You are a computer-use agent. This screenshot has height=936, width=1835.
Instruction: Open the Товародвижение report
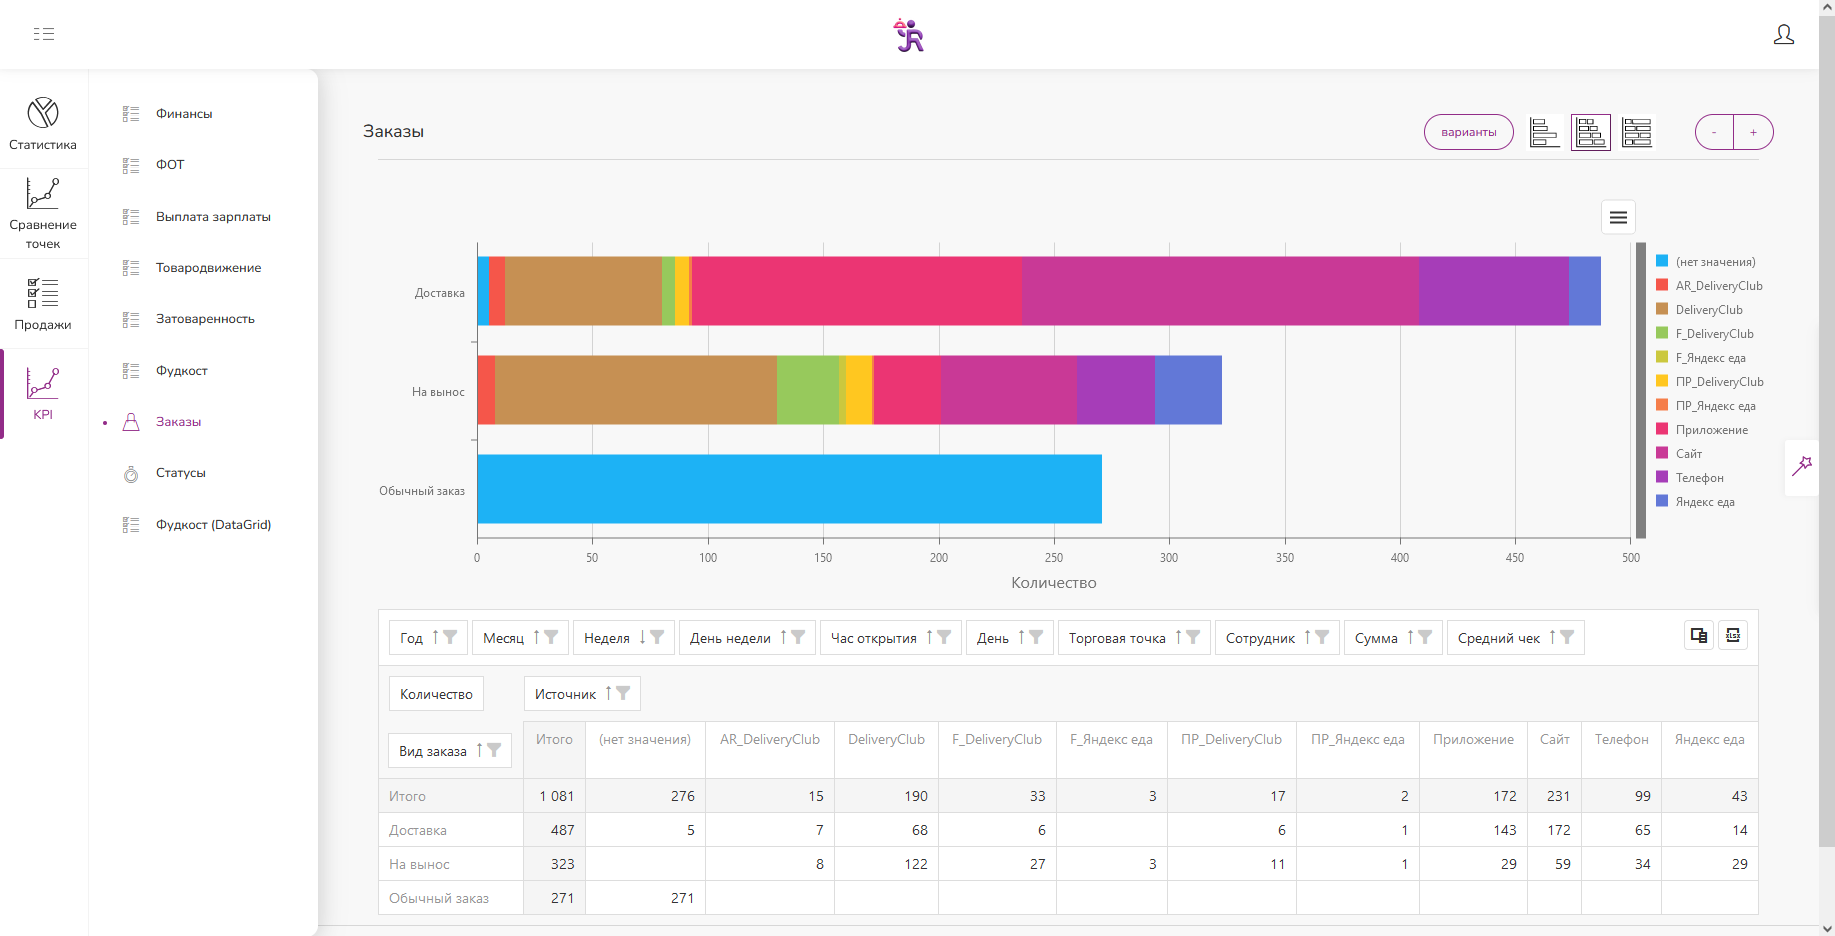tap(208, 268)
